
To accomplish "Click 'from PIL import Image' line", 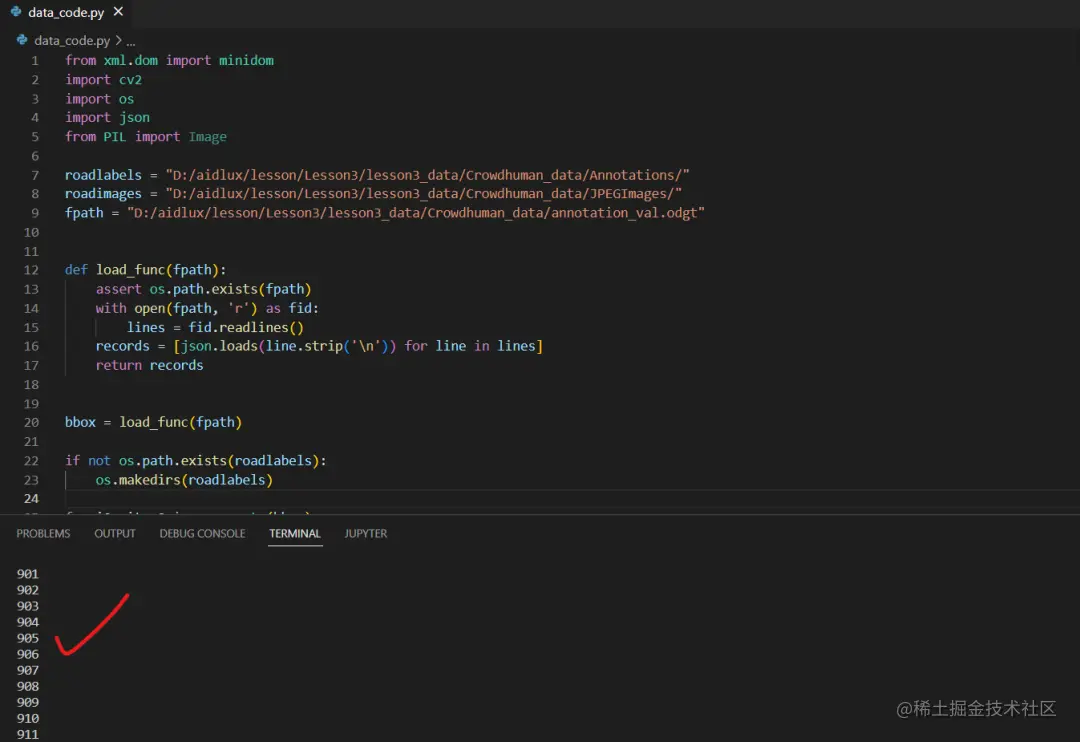I will (146, 137).
